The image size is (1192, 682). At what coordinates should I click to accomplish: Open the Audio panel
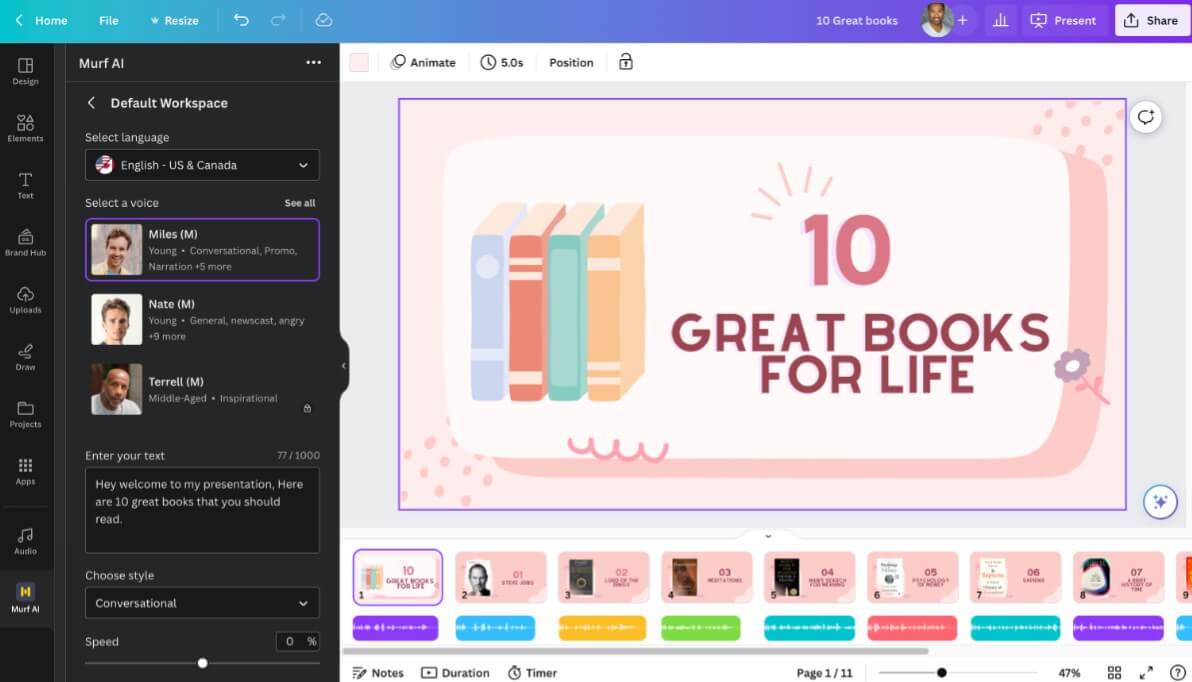[26, 536]
